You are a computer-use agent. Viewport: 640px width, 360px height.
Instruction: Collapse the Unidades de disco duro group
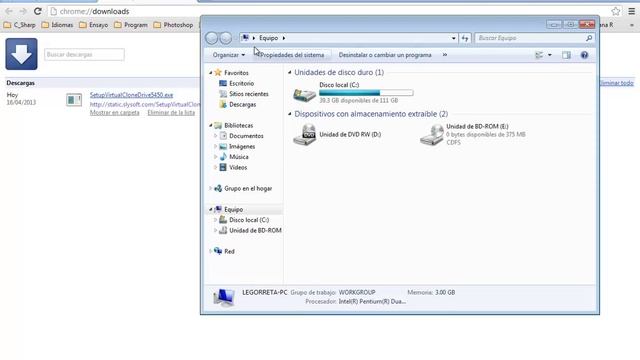click(290, 72)
